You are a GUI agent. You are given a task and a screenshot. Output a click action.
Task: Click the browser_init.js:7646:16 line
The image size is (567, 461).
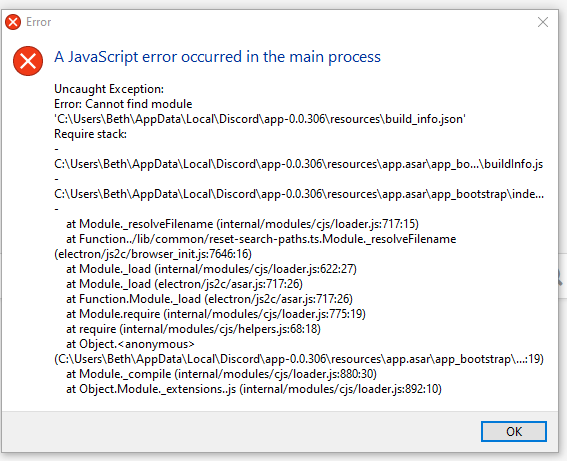[x=153, y=254]
